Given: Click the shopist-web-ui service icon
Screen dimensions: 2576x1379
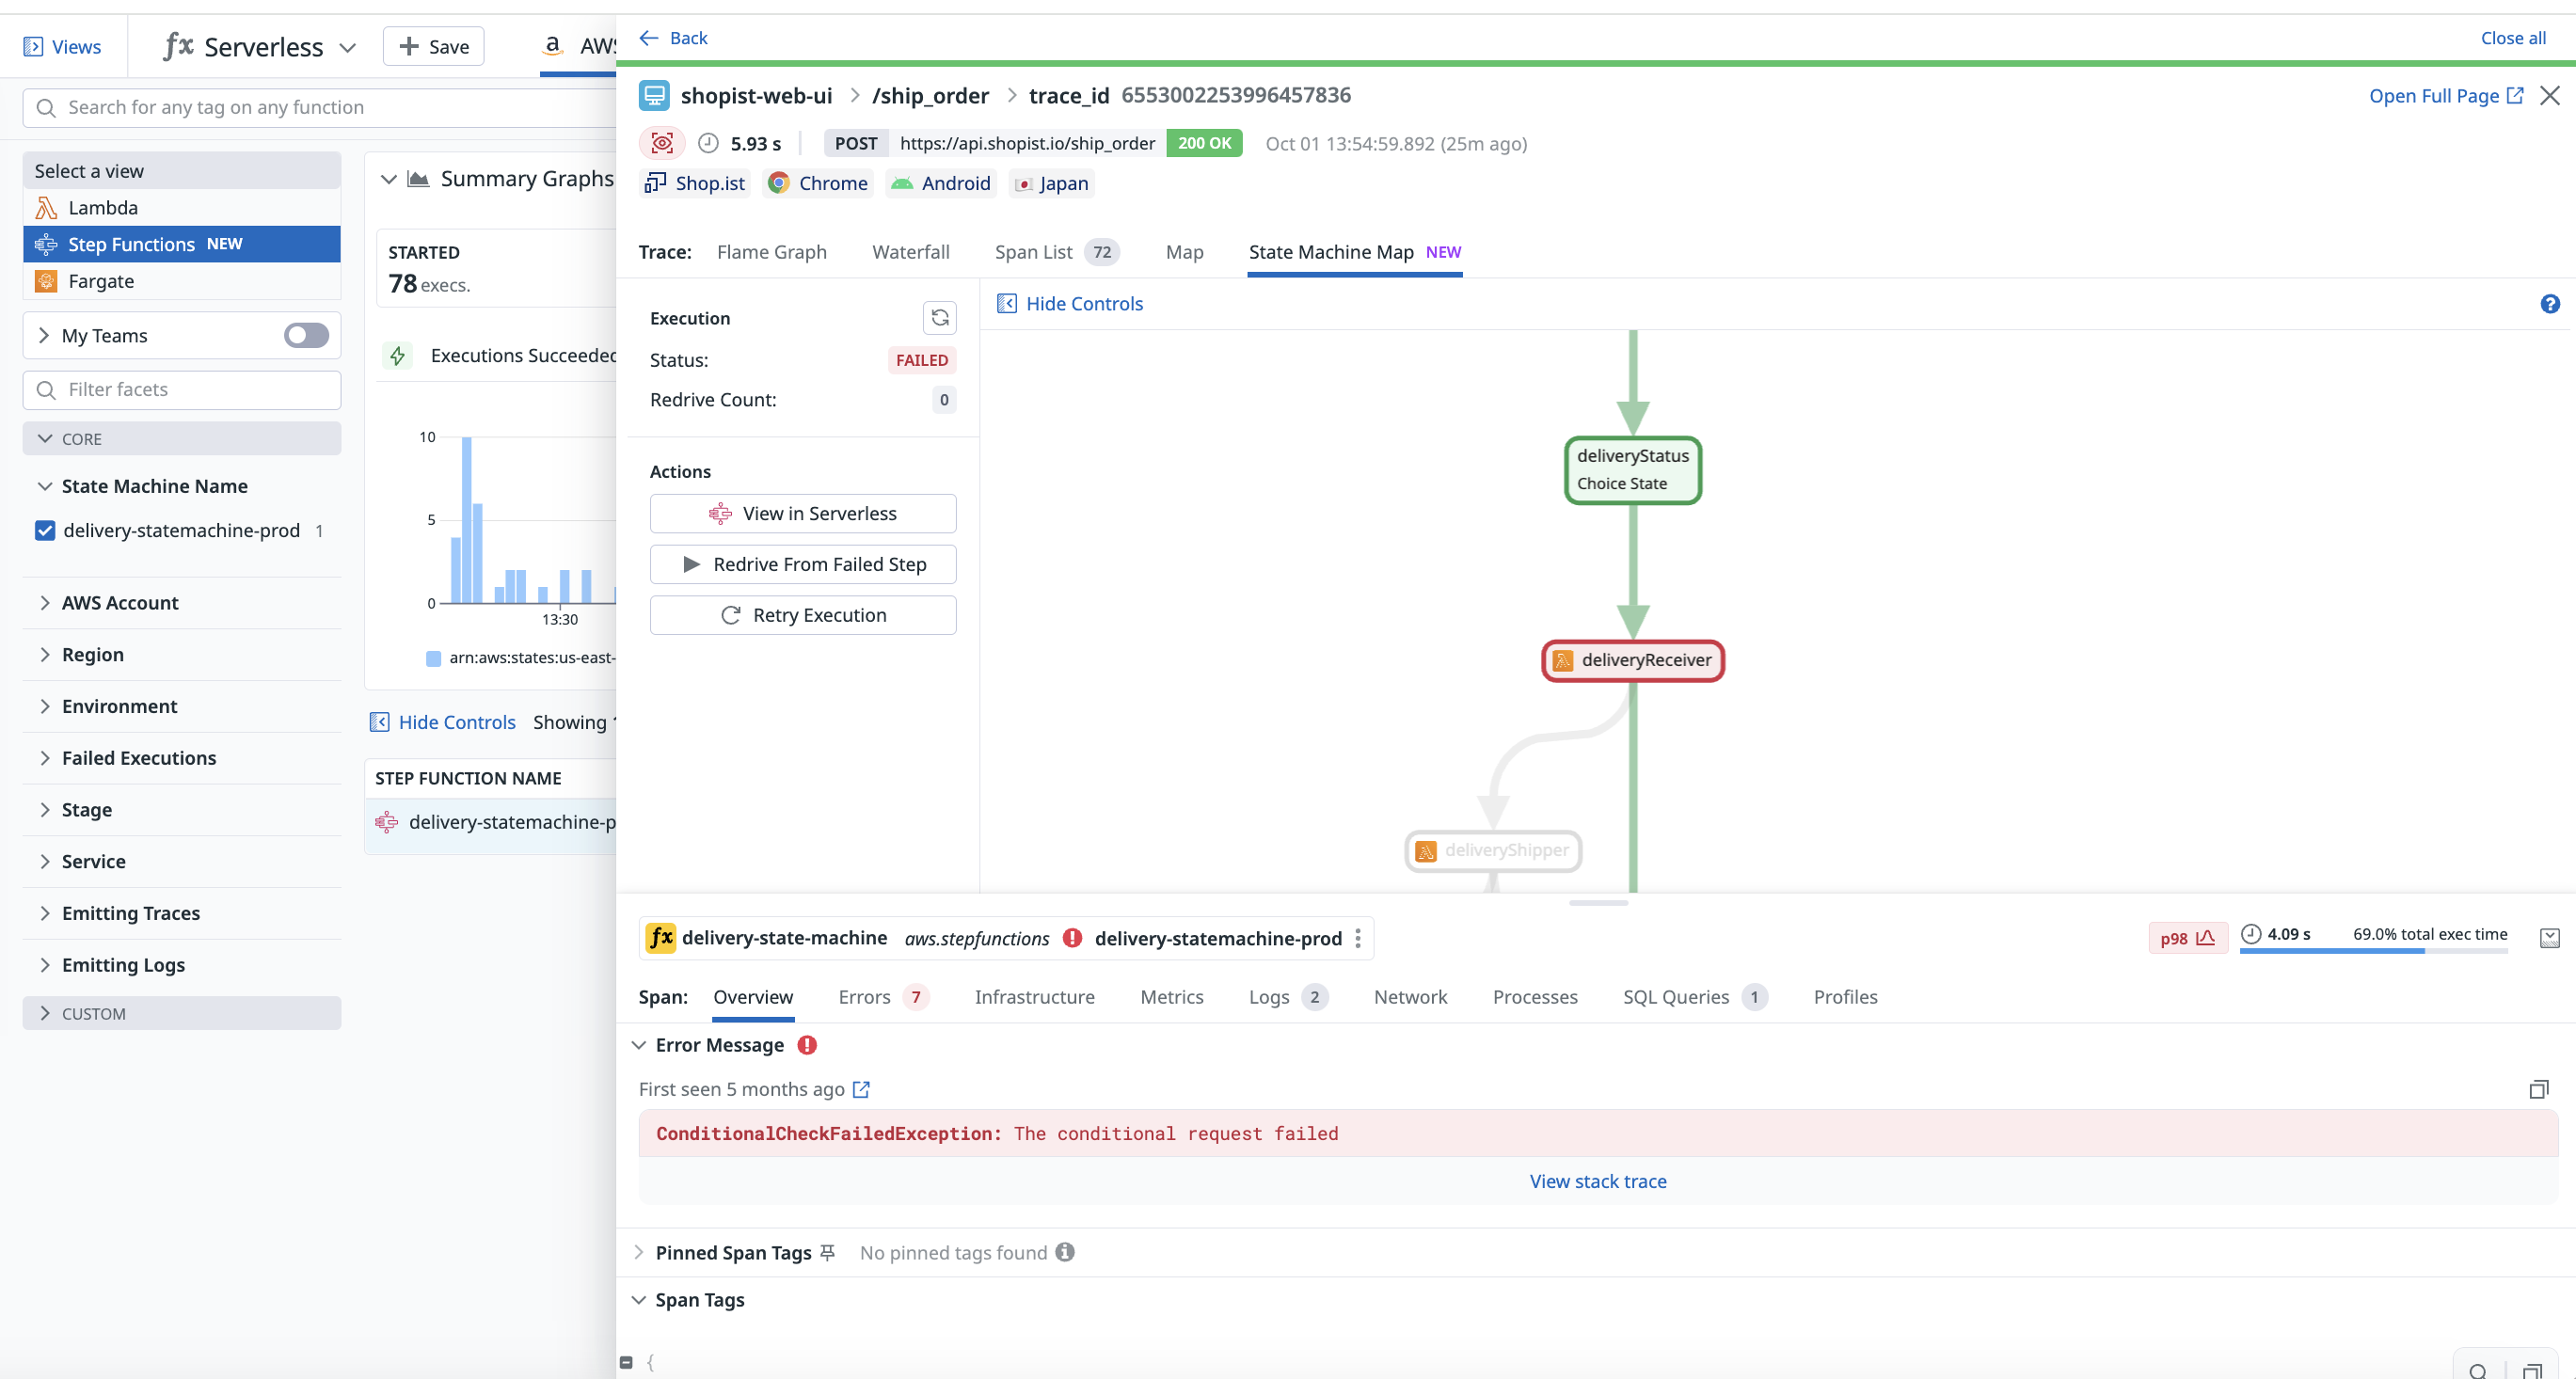Looking at the screenshot, I should [654, 96].
